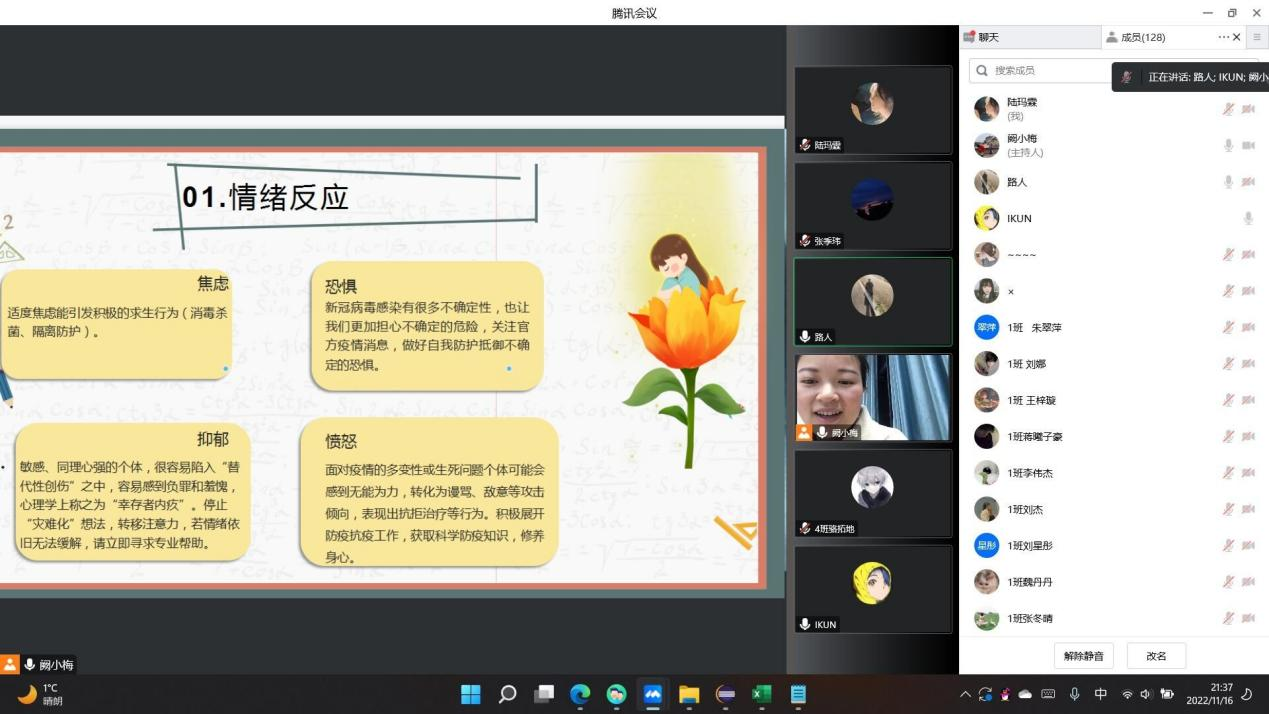Click the camera icon beside 阚小梅
The image size is (1269, 714).
tap(1248, 145)
